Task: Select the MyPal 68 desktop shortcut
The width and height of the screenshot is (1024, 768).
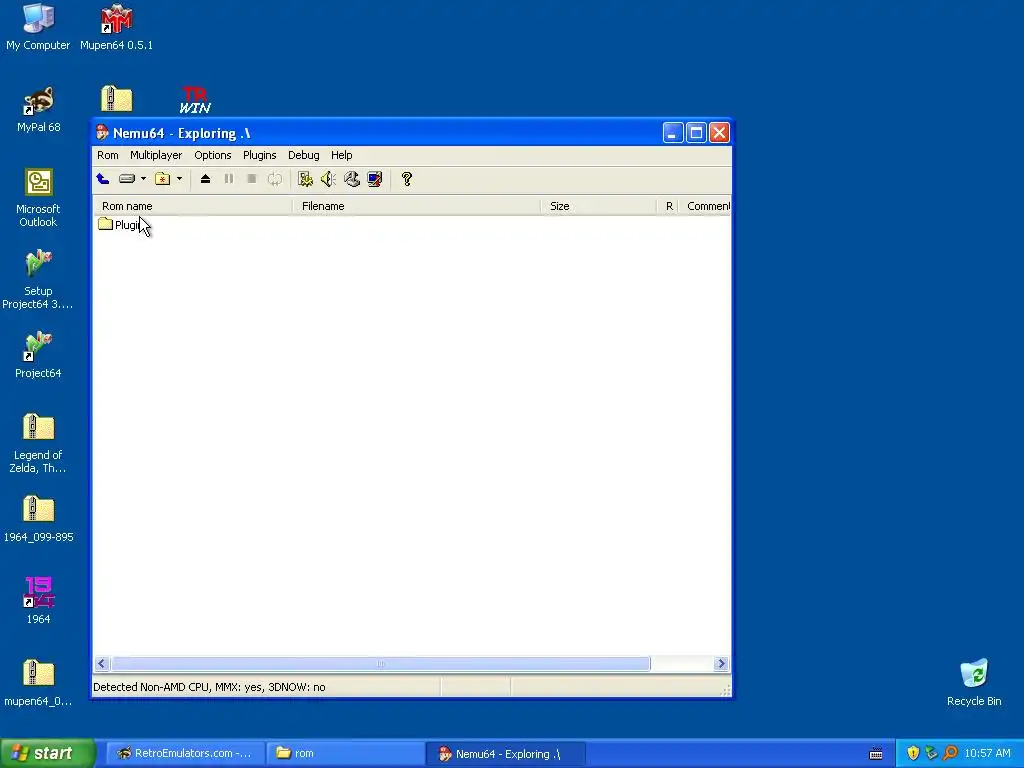Action: point(38,109)
